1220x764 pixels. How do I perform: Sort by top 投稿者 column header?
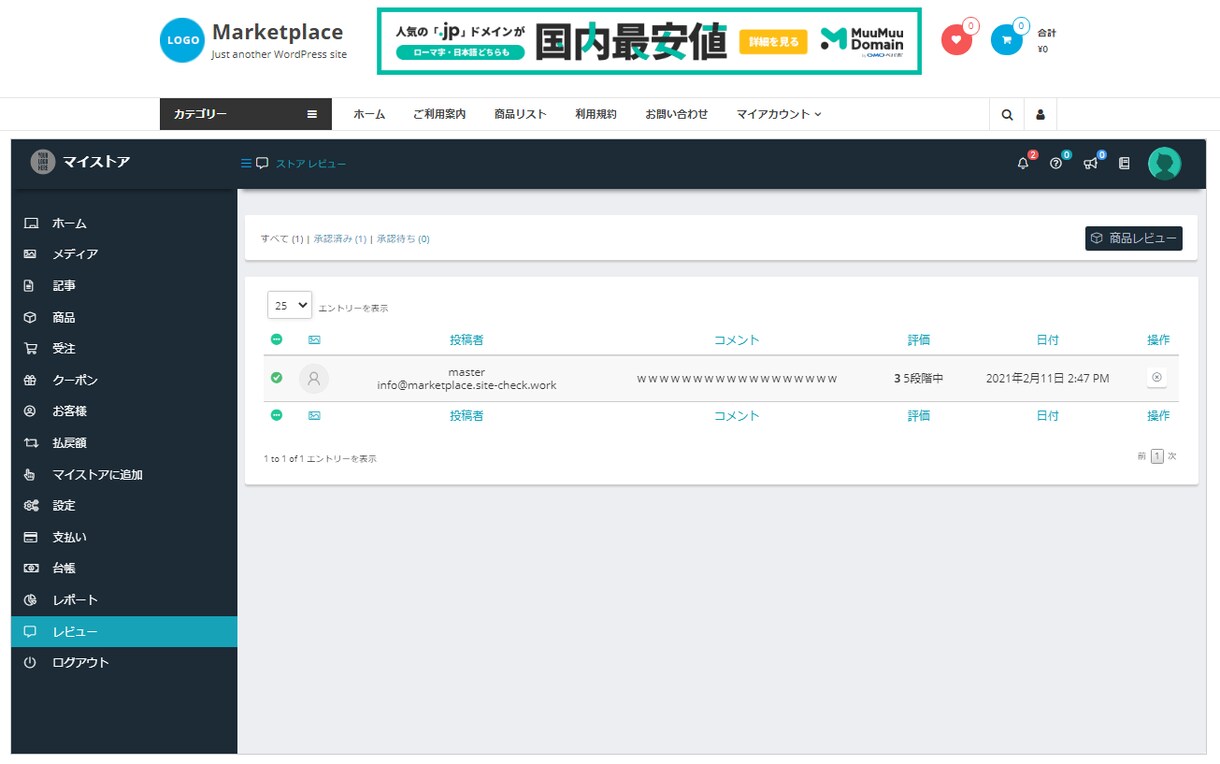tap(467, 340)
